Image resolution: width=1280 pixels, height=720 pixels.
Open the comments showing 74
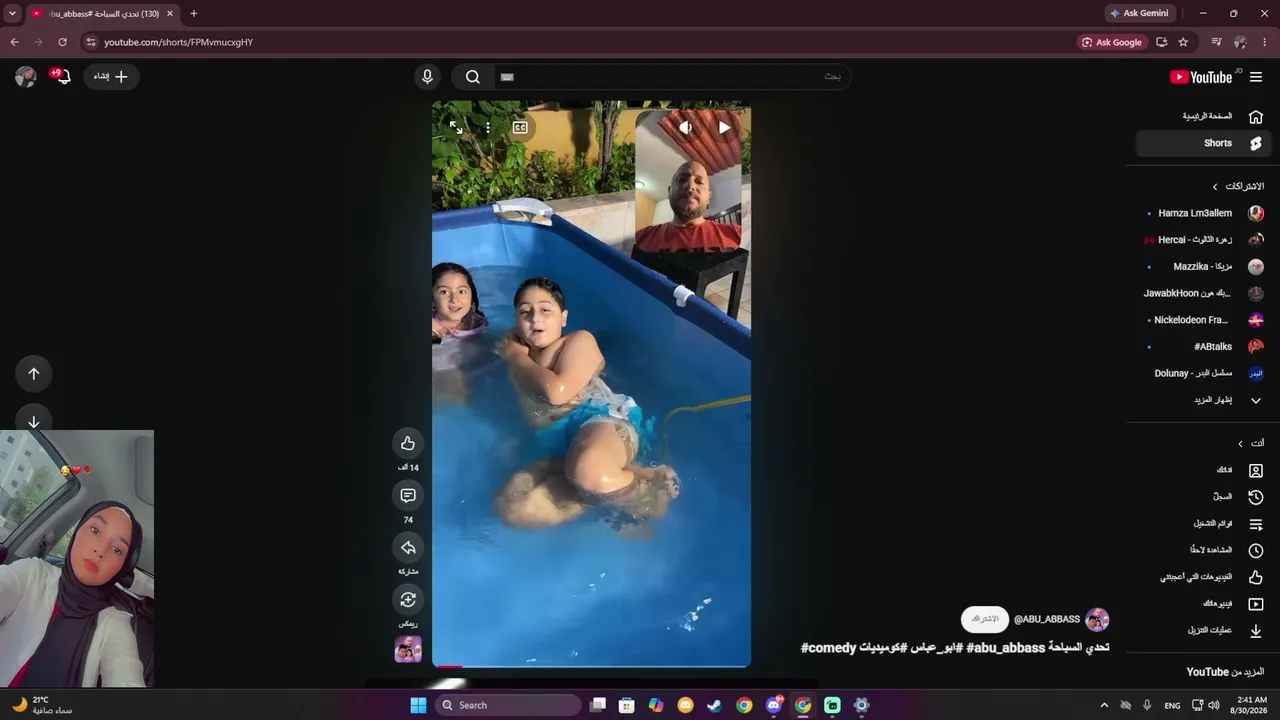[408, 495]
